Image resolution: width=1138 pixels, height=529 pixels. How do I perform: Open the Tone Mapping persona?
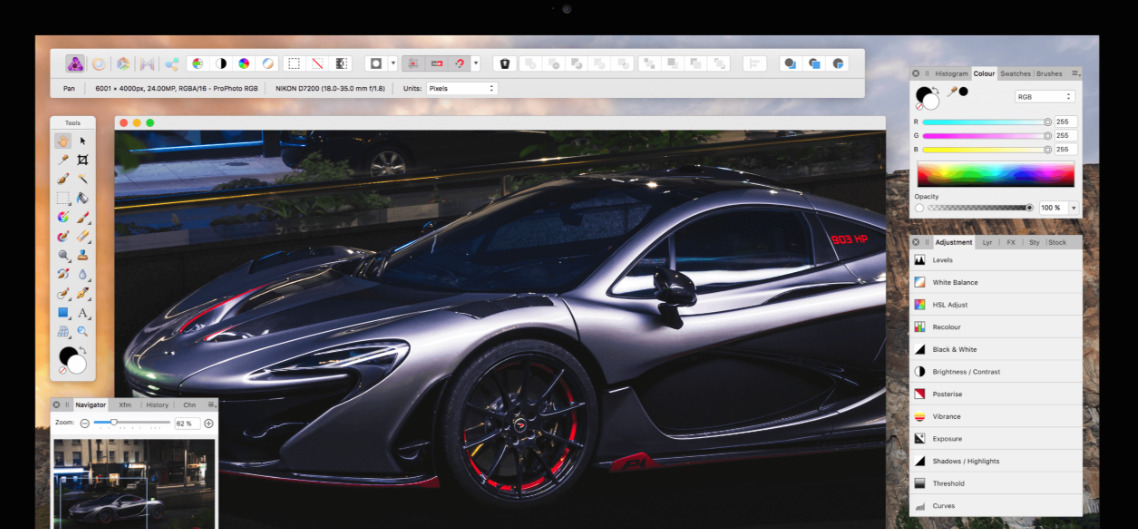coord(147,64)
